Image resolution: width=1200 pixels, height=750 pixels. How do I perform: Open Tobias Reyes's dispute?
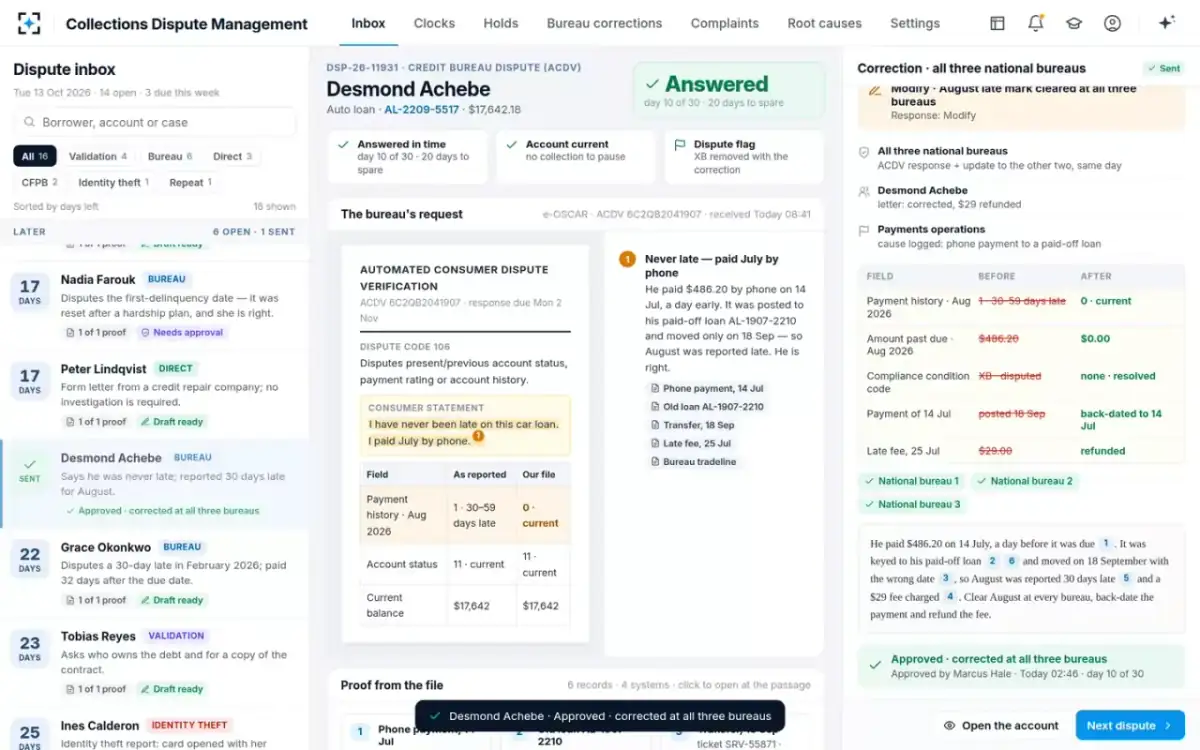[155, 662]
